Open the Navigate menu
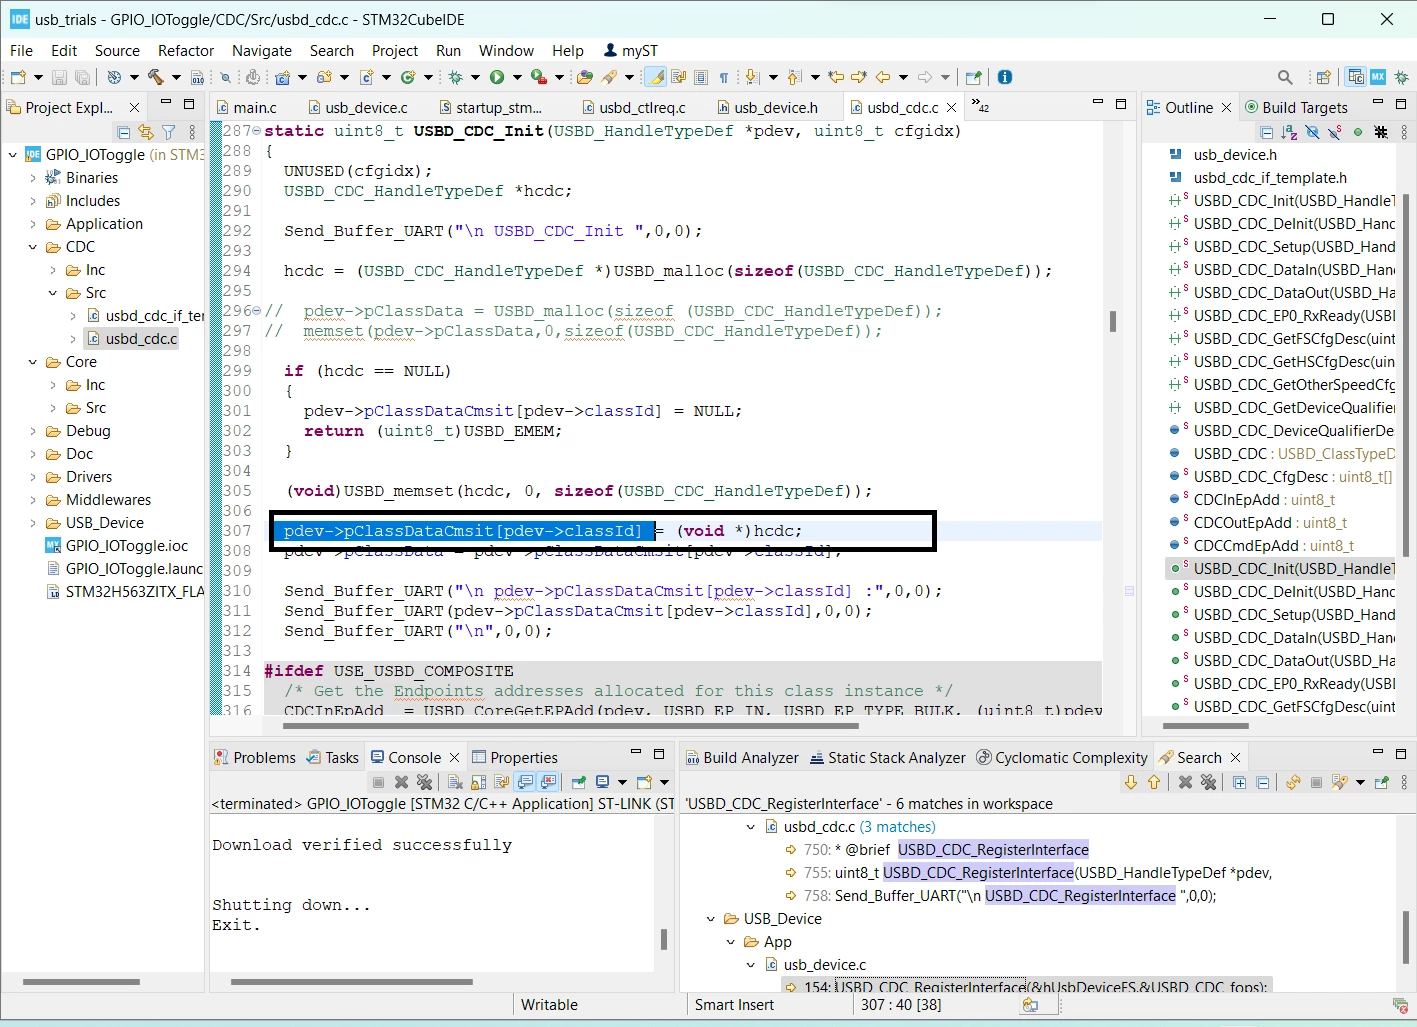The image size is (1417, 1027). click(x=262, y=50)
